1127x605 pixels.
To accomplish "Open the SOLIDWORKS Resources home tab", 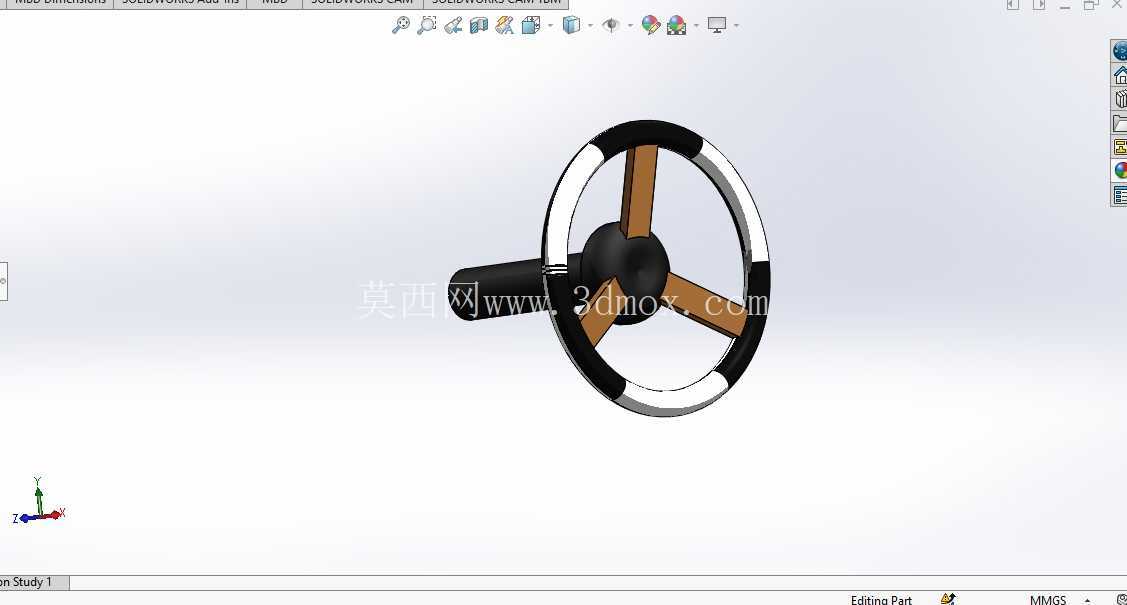I will point(1119,75).
